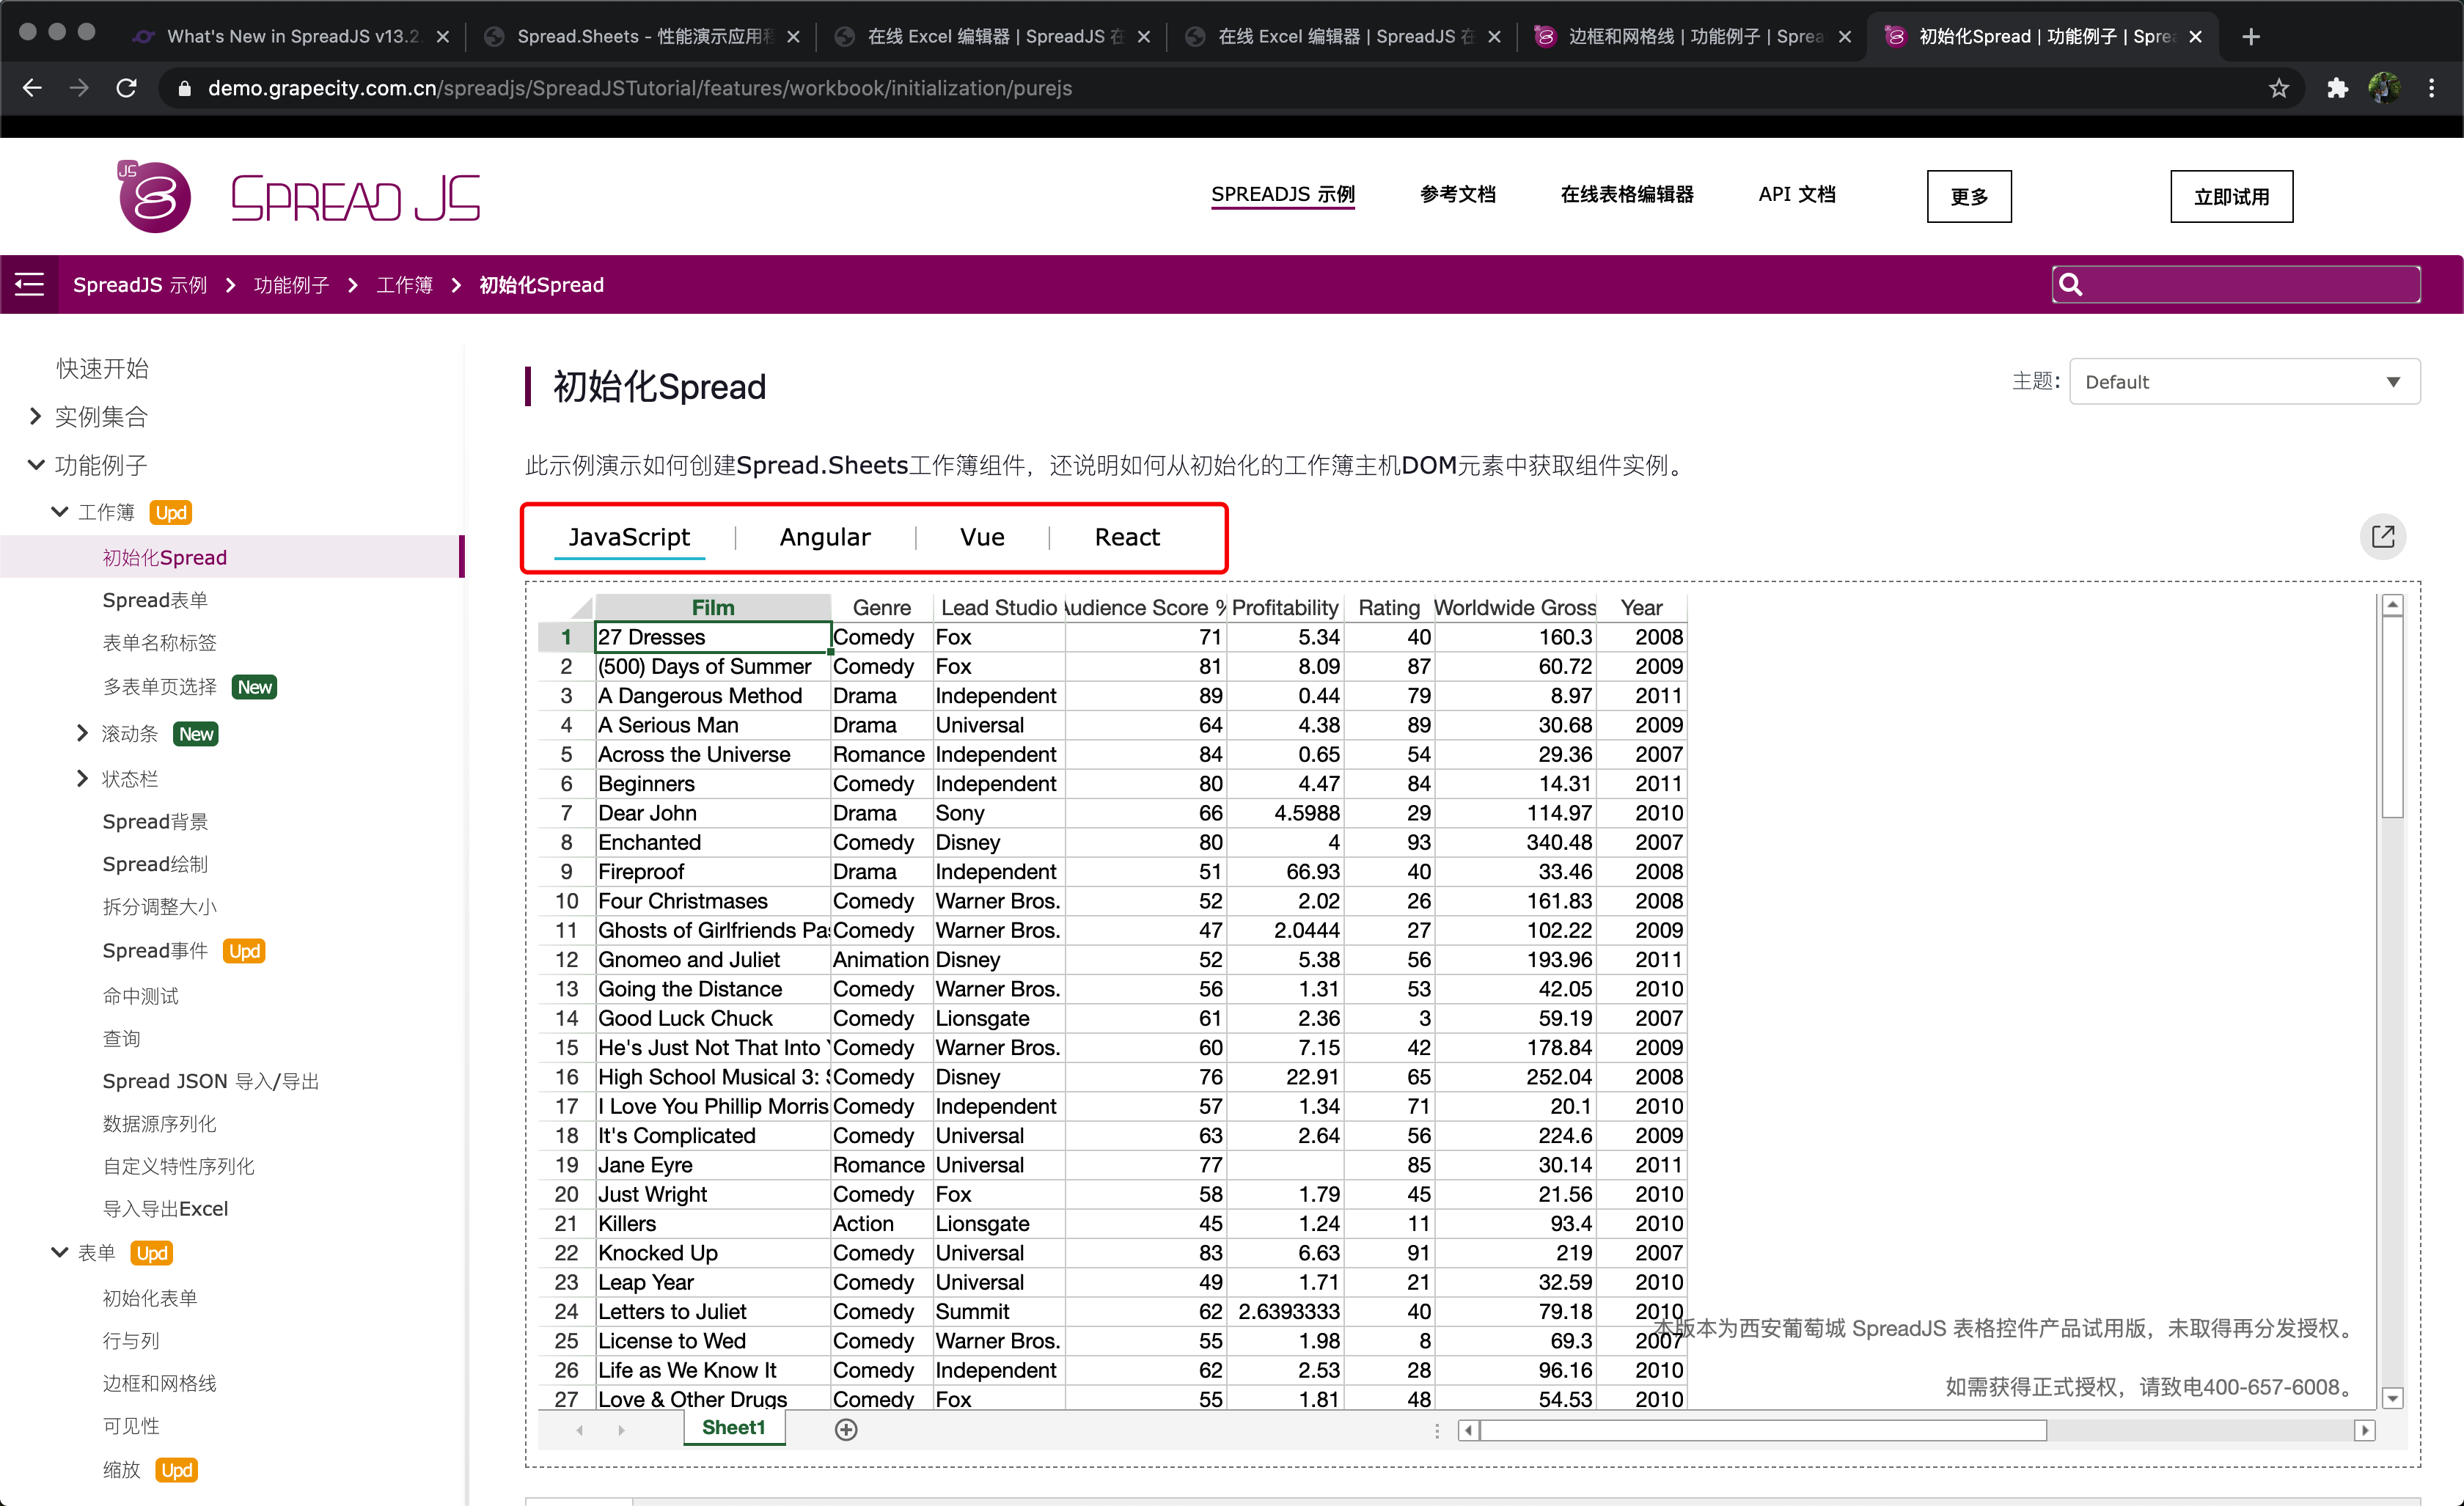Screen dimensions: 2464x1506
Task: Click the horizontal scroll left arrow
Action: [x=1468, y=1430]
